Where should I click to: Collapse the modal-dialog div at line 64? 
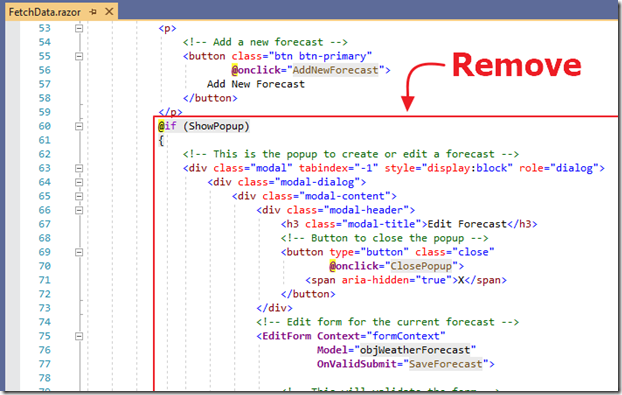pos(79,182)
